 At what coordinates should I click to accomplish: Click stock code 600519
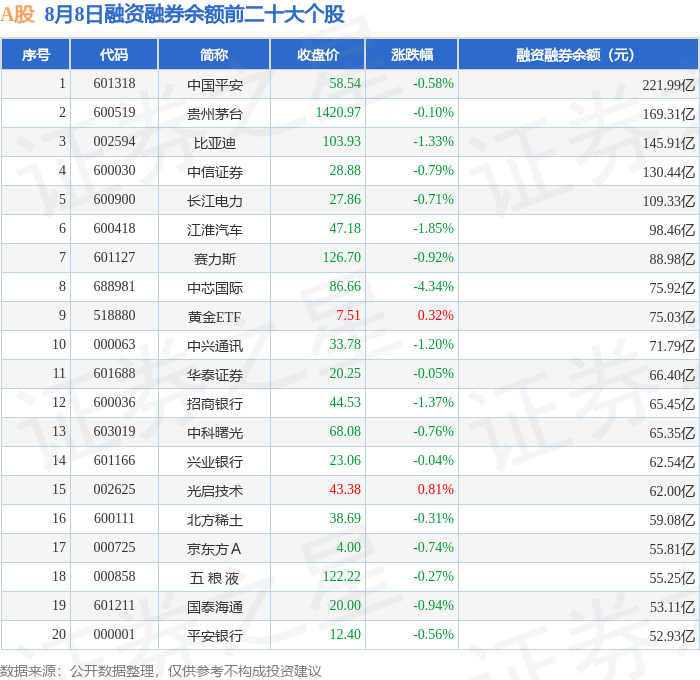[114, 112]
